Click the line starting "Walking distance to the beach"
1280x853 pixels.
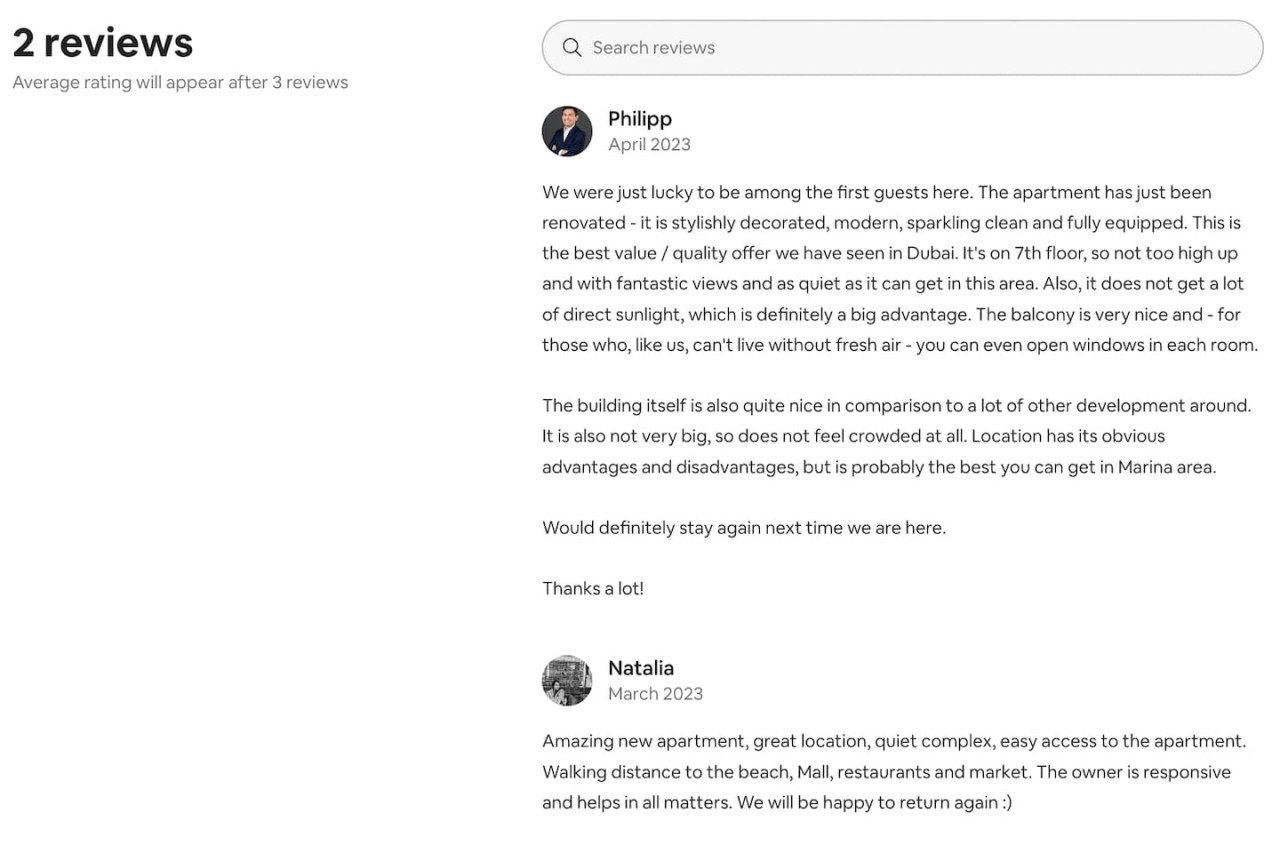(x=886, y=772)
